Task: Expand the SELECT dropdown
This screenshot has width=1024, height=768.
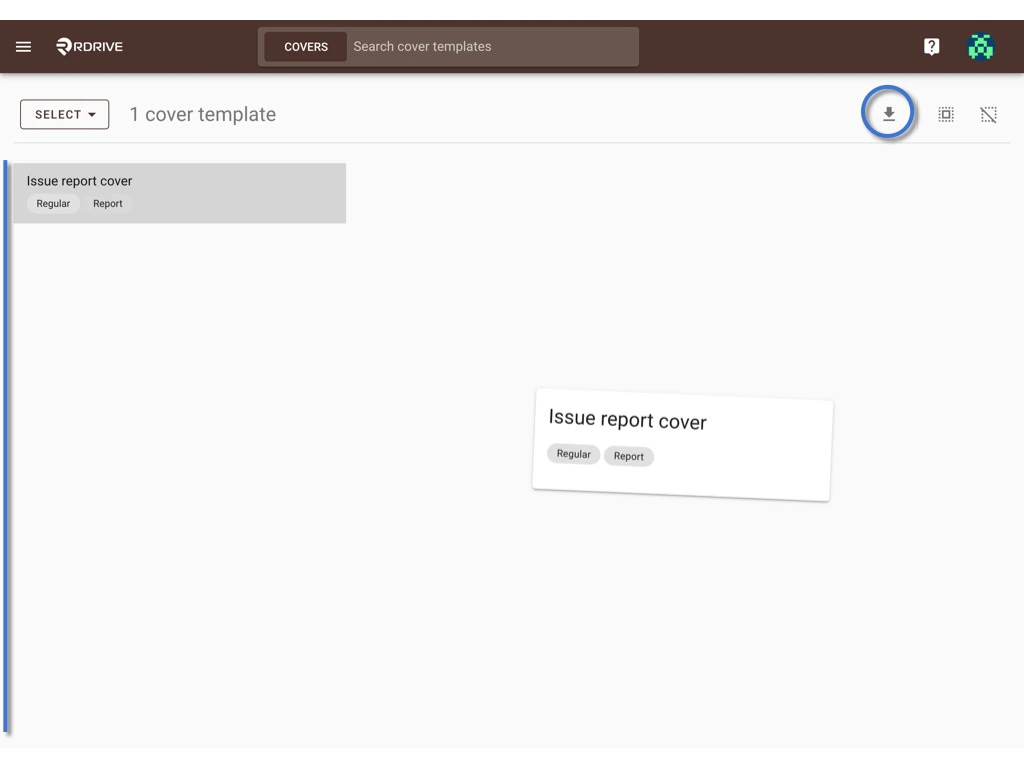Action: point(64,114)
